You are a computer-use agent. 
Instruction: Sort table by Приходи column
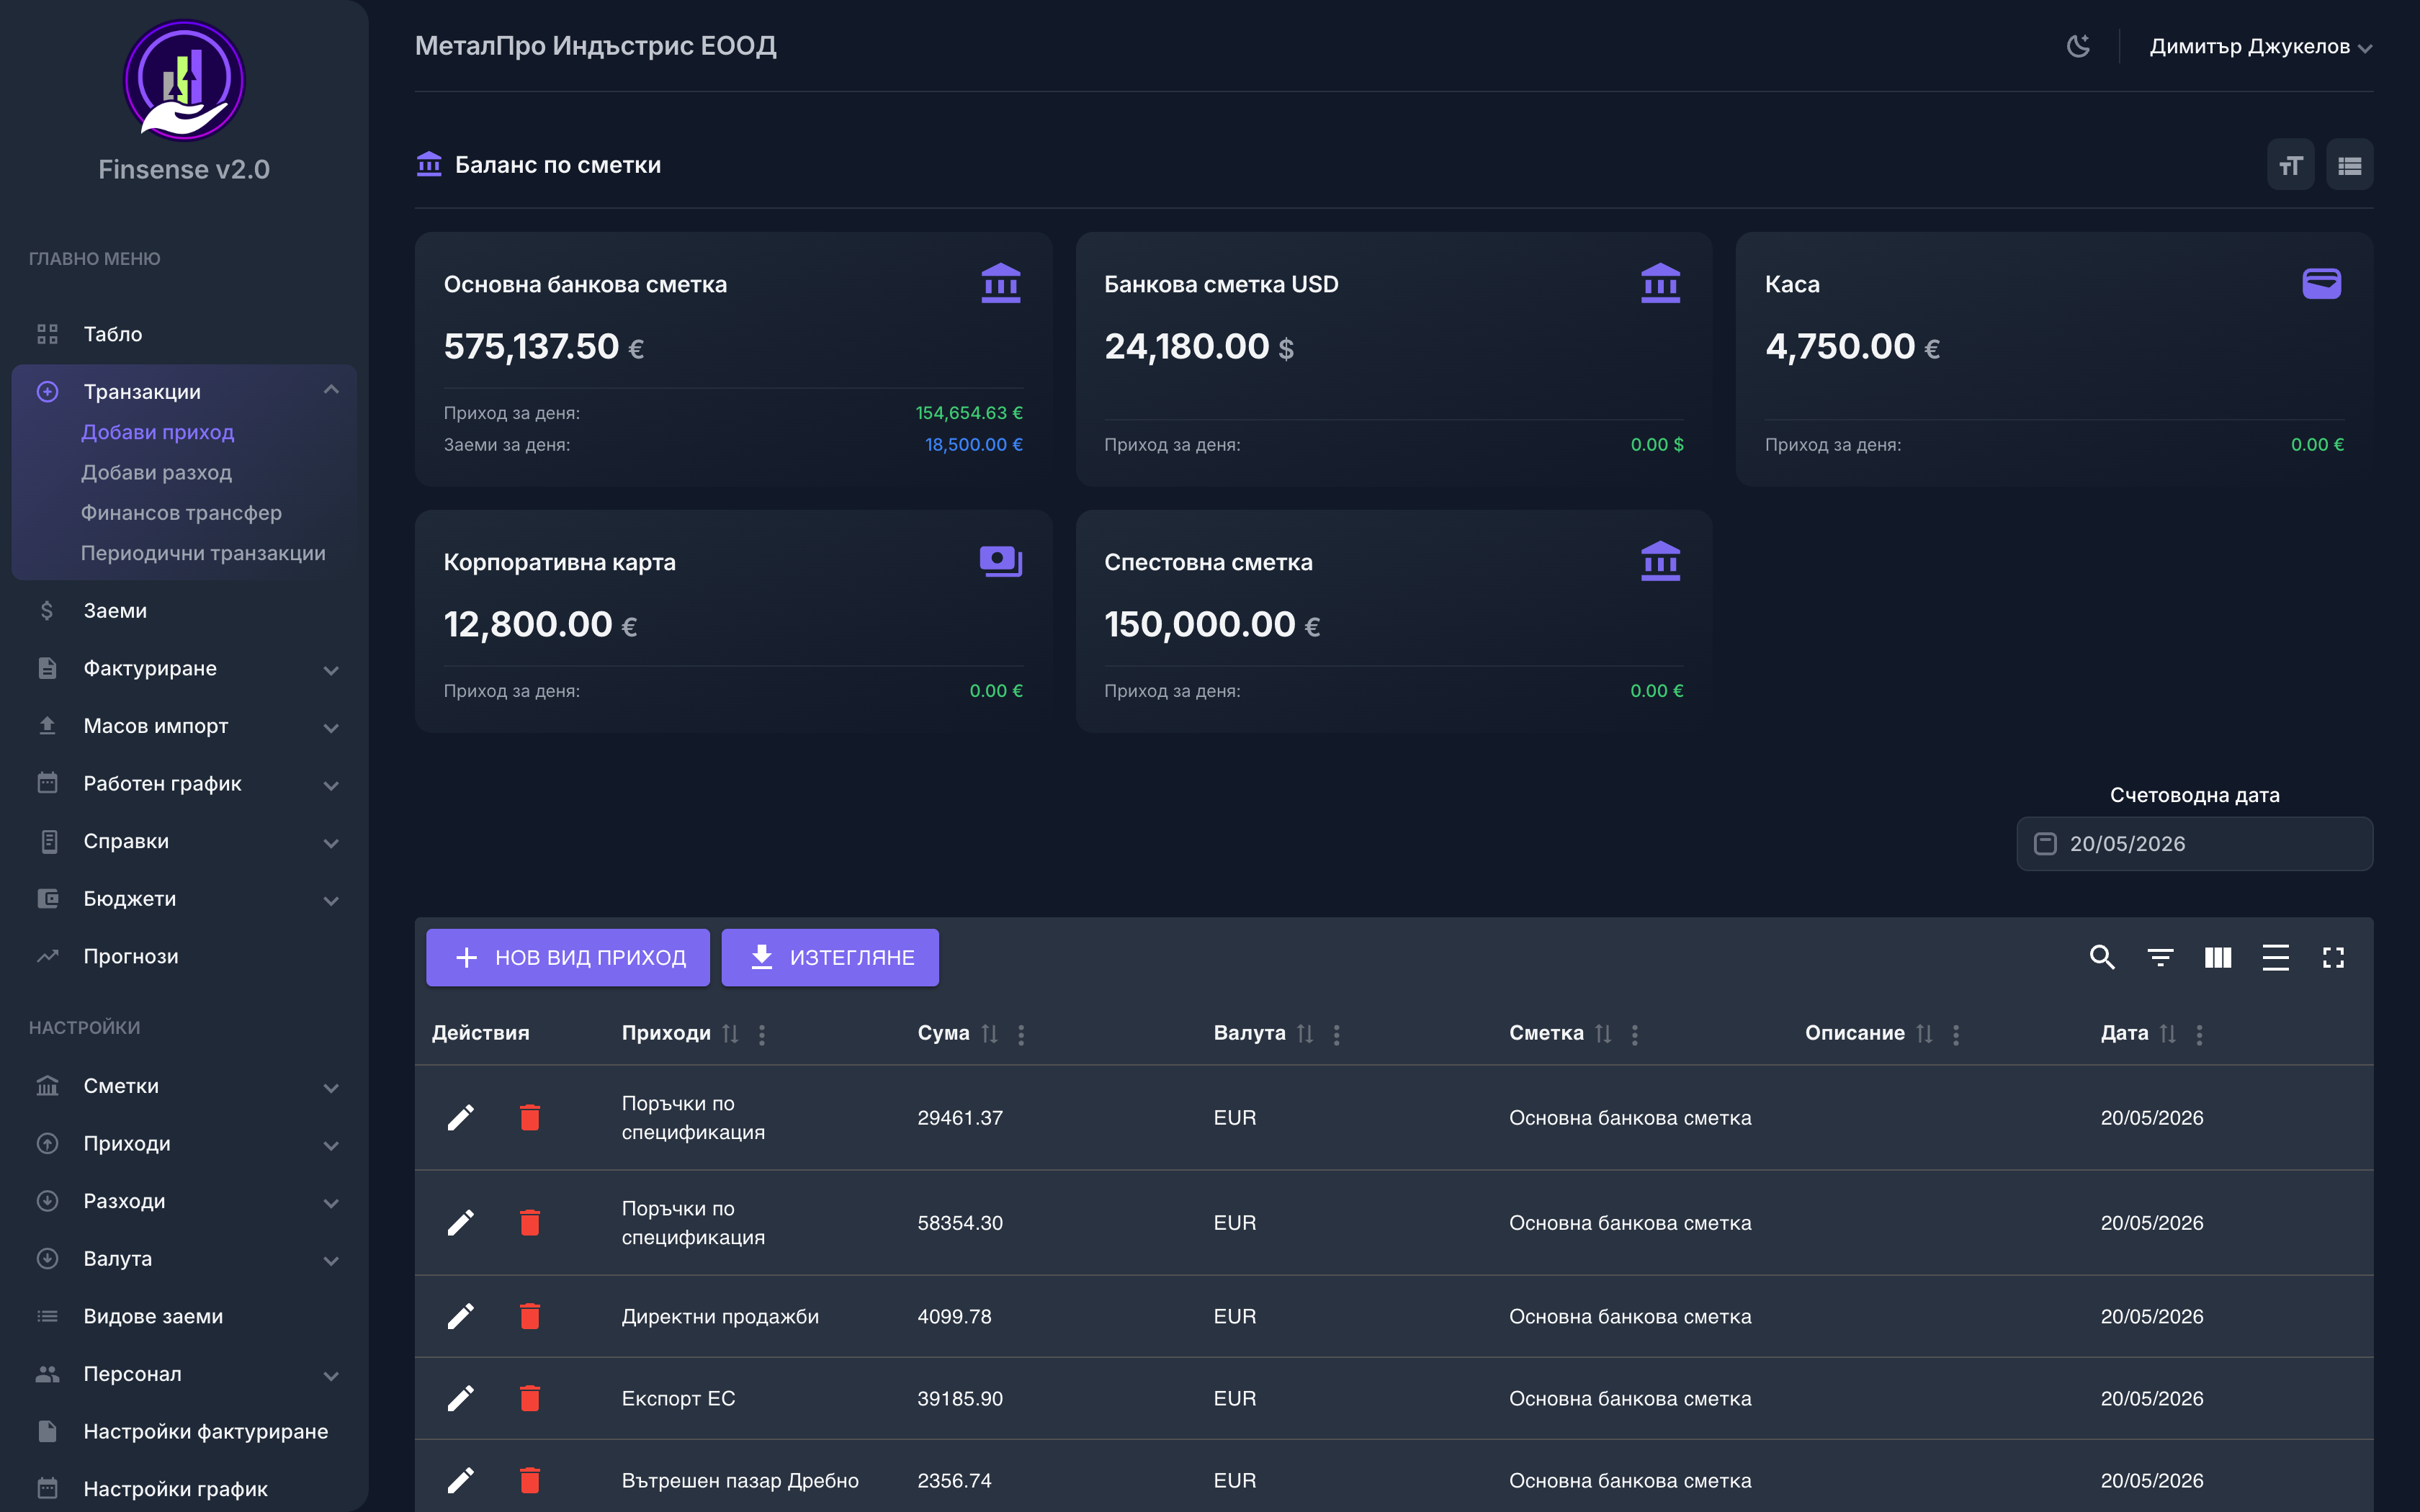[x=731, y=1034]
